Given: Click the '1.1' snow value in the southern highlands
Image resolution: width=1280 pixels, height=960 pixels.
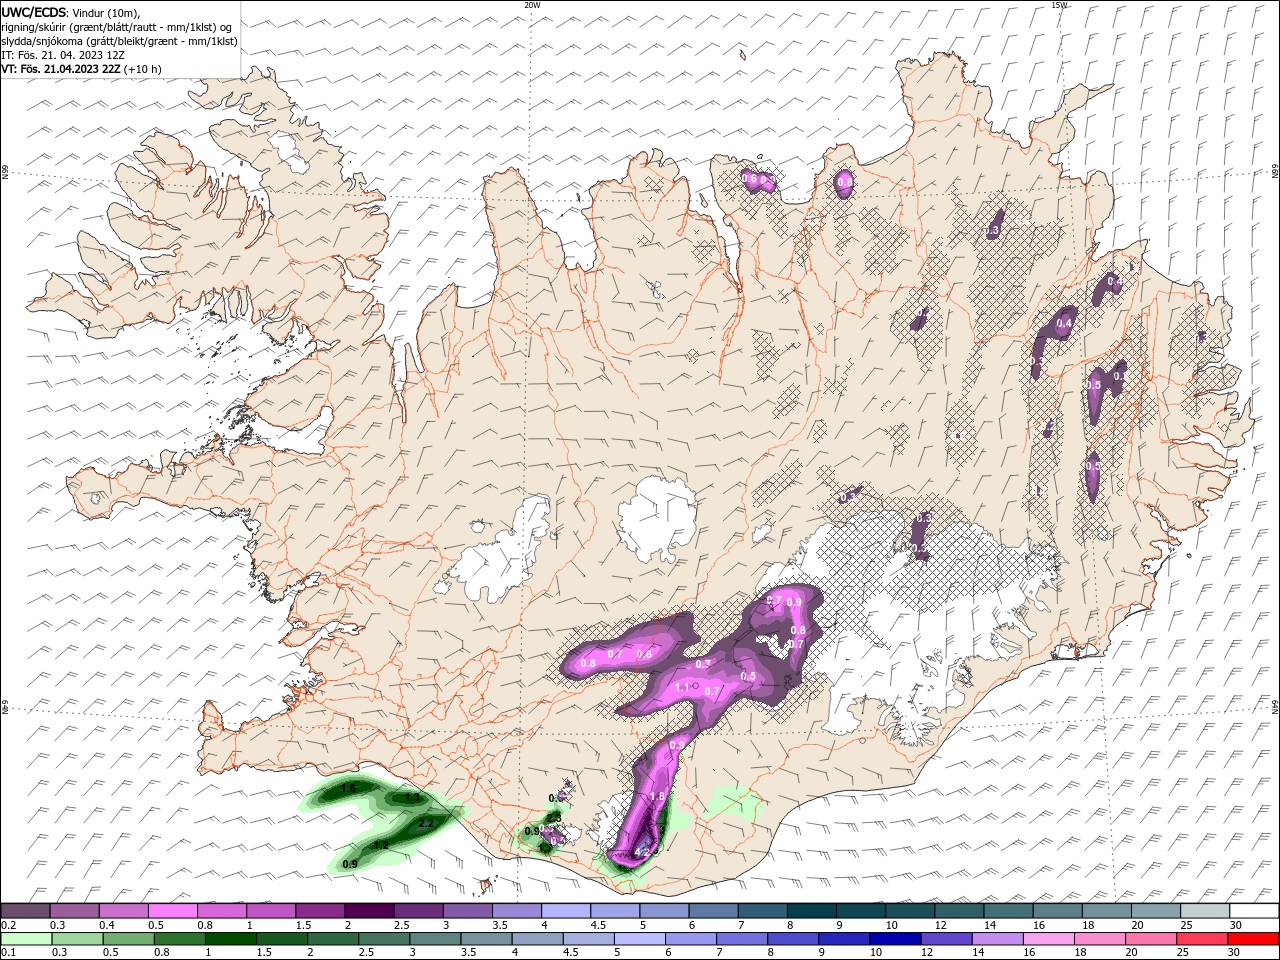Looking at the screenshot, I should coord(682,687).
